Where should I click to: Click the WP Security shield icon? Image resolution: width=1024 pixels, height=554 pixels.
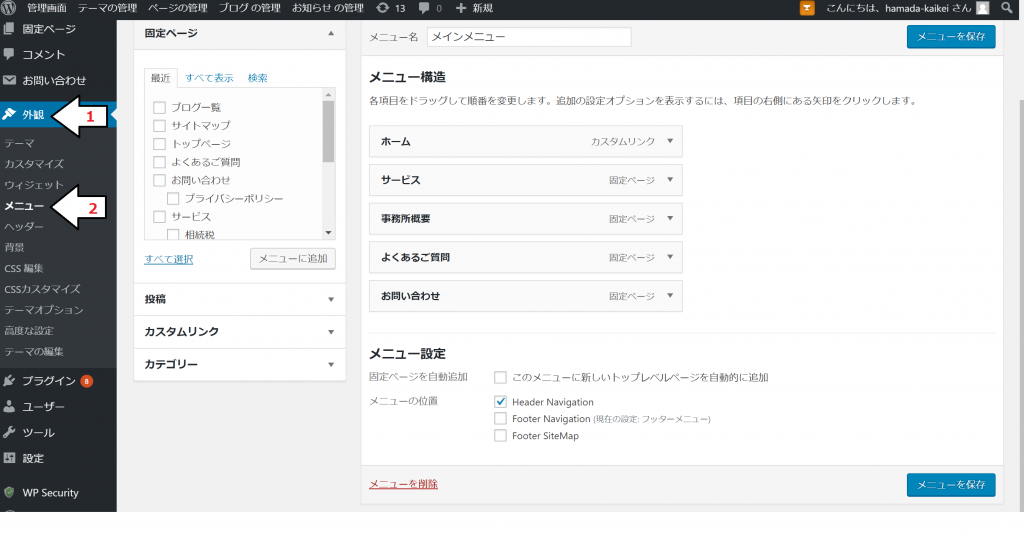point(9,493)
